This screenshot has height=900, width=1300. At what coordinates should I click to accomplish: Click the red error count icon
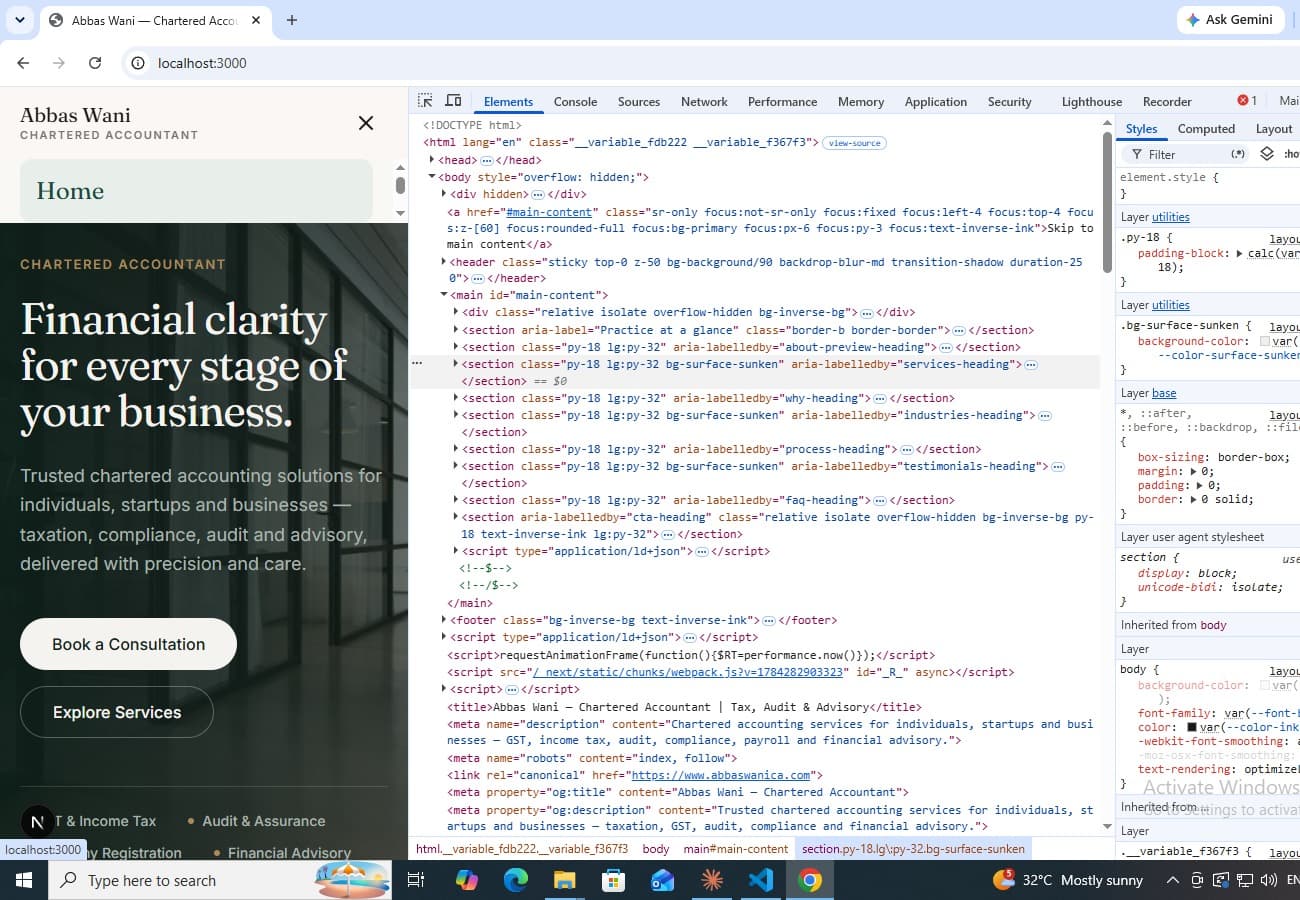(1243, 100)
